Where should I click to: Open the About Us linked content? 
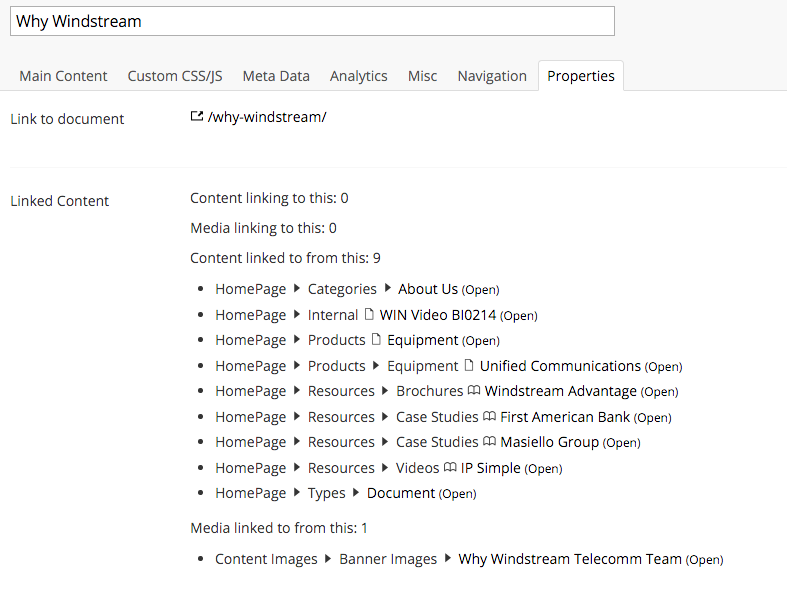(x=428, y=289)
